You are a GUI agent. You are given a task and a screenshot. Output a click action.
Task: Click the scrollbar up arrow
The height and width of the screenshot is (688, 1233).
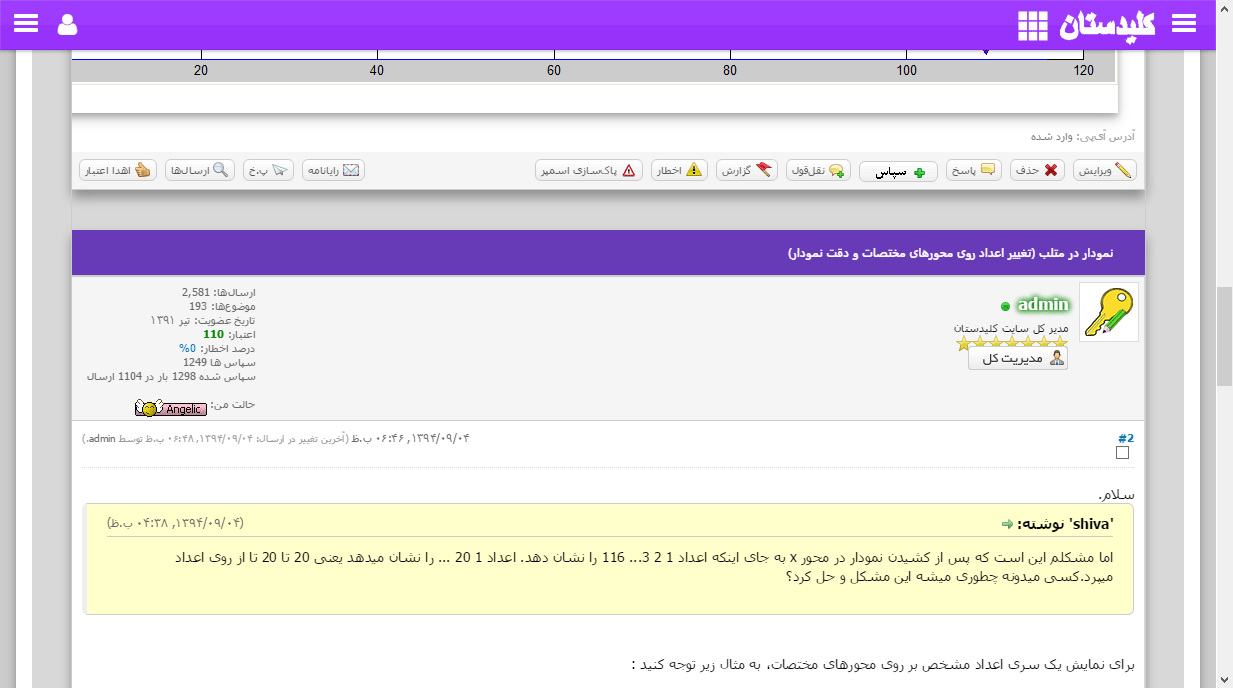(1224, 8)
